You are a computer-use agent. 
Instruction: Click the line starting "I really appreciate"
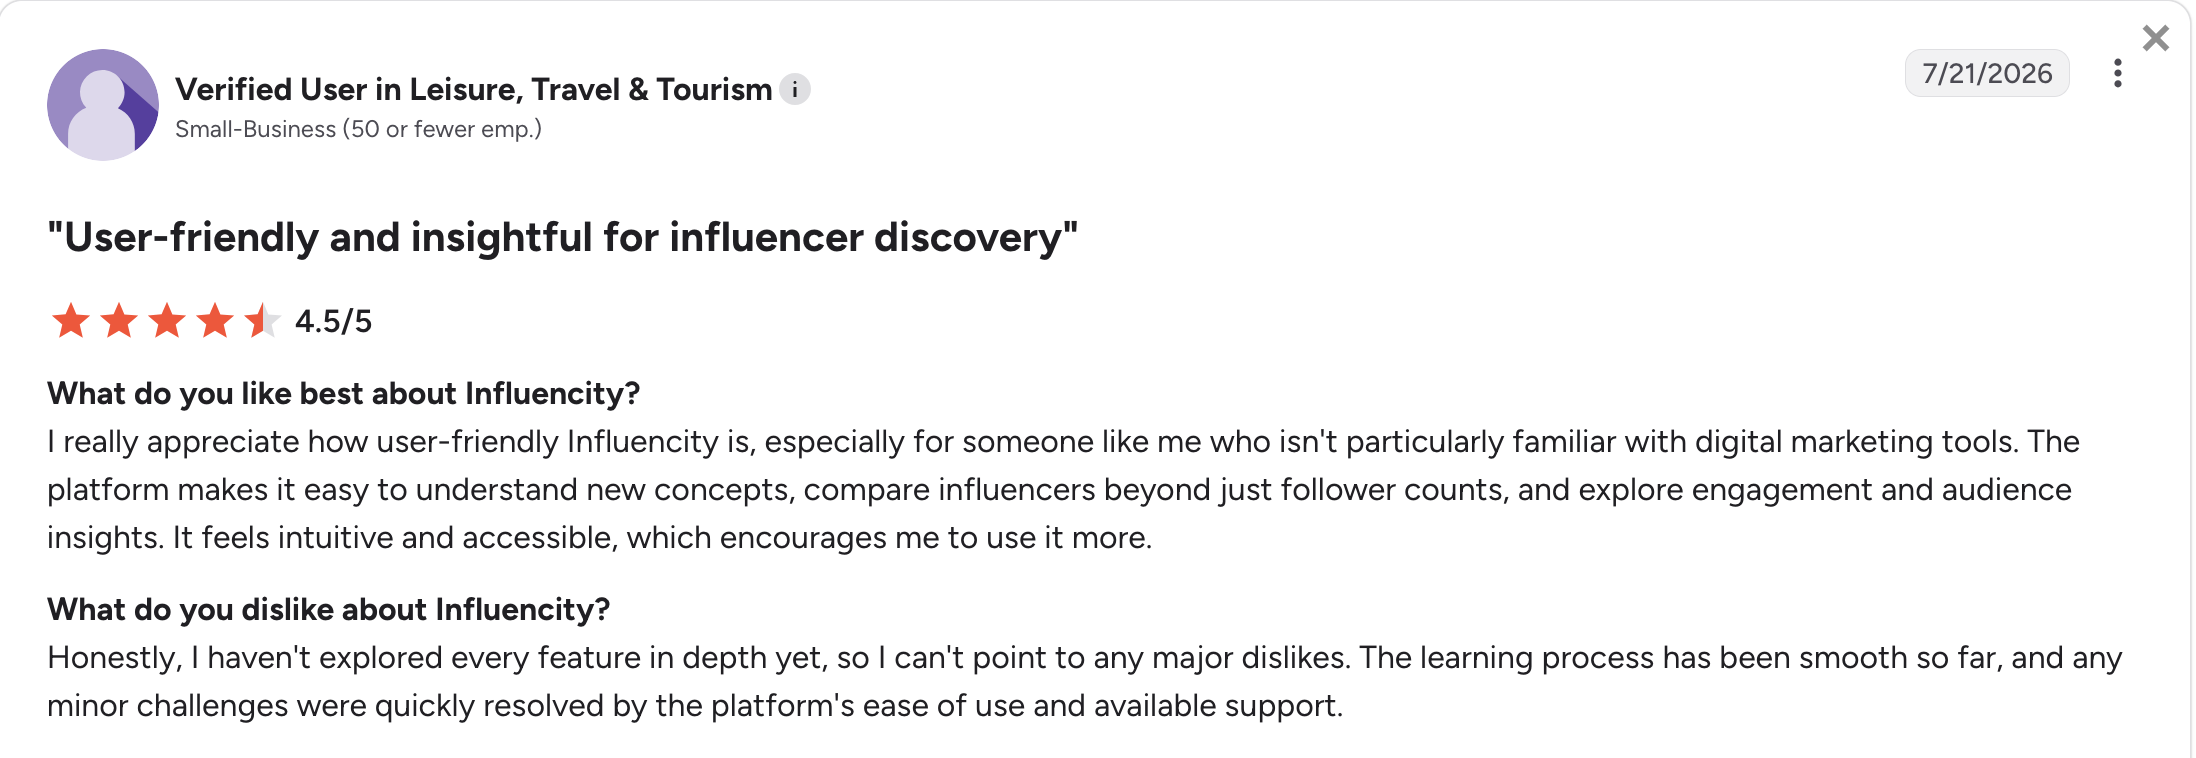click(1063, 442)
